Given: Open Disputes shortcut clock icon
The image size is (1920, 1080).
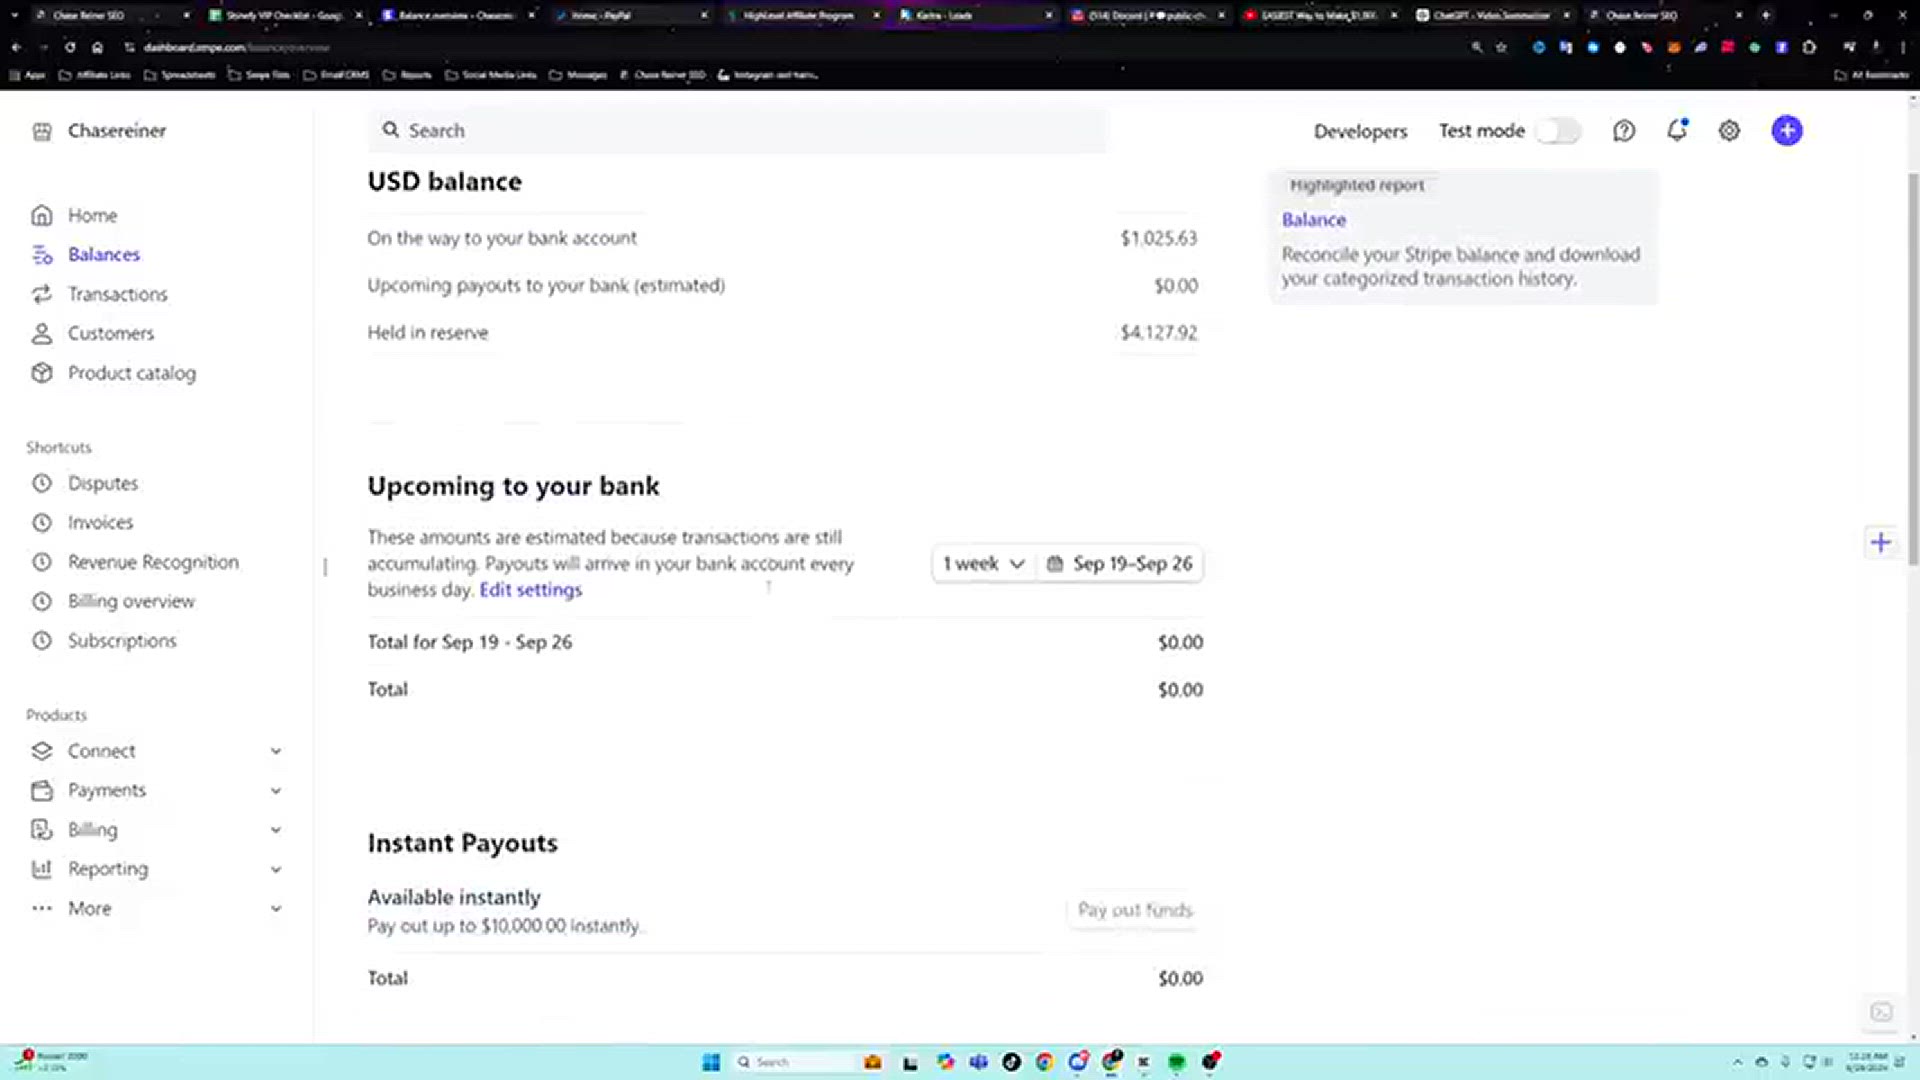Looking at the screenshot, I should 42,483.
